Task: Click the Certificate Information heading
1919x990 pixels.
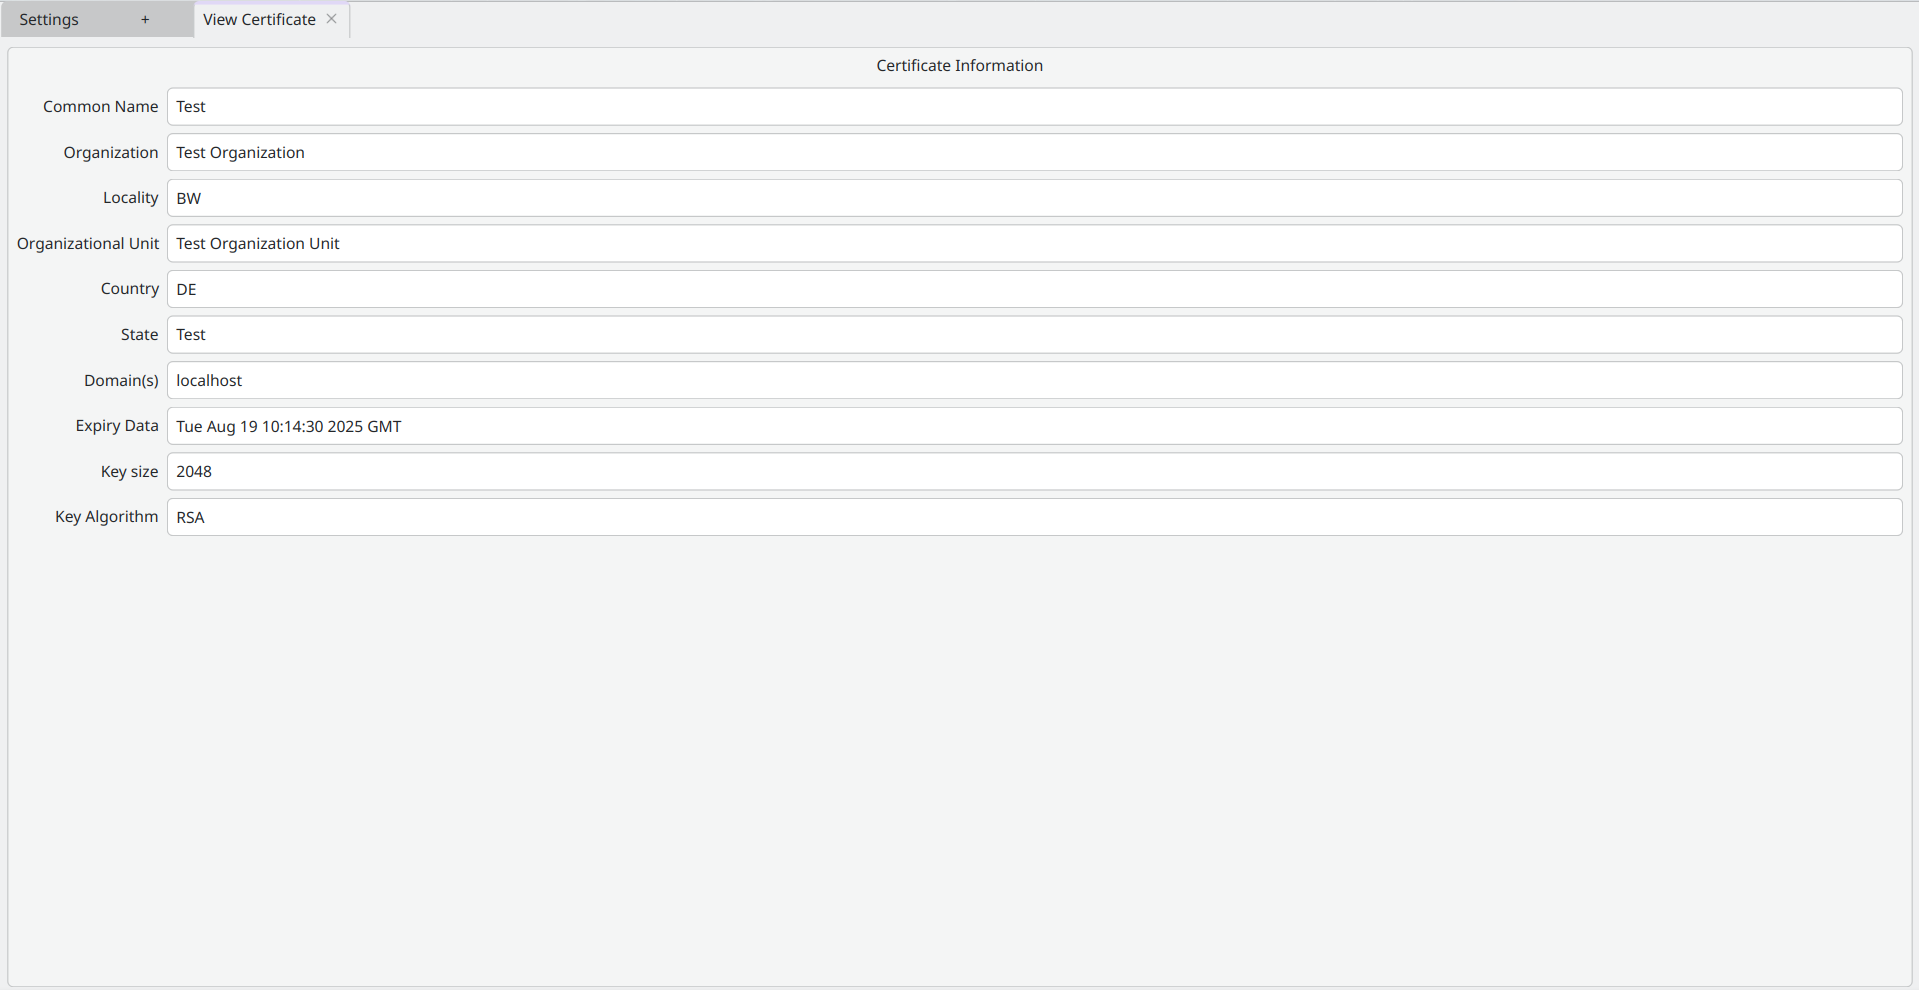Action: click(x=959, y=66)
